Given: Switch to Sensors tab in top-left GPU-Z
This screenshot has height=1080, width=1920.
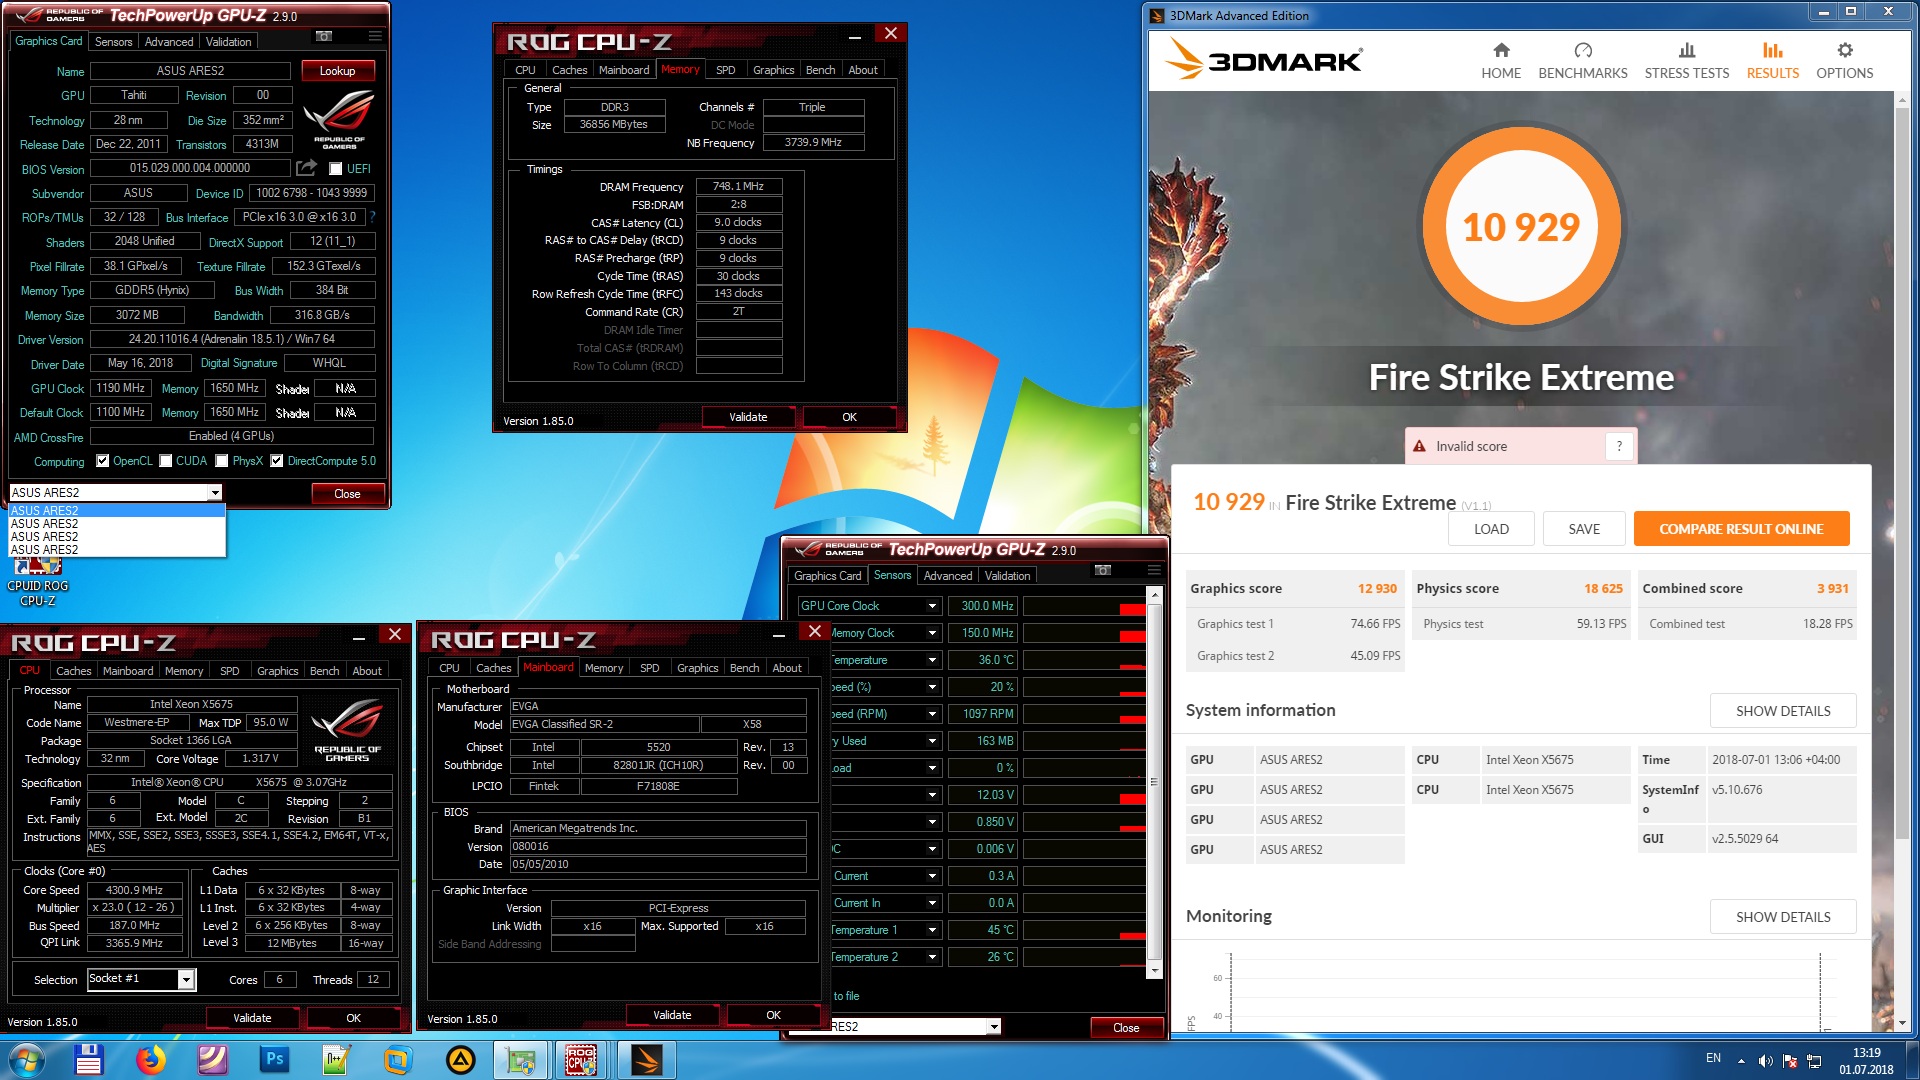Looking at the screenshot, I should pyautogui.click(x=113, y=41).
